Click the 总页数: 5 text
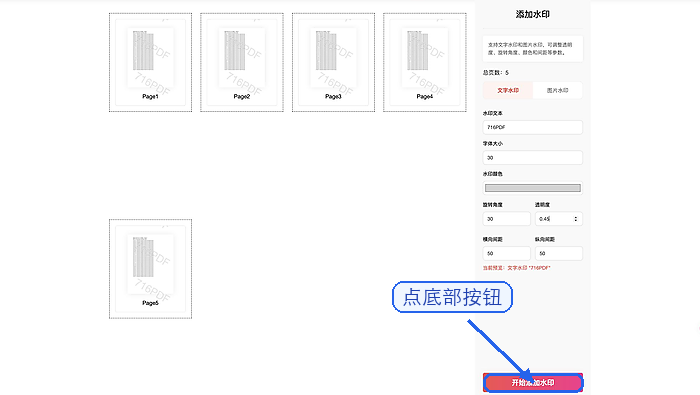The image size is (700, 395). (496, 72)
